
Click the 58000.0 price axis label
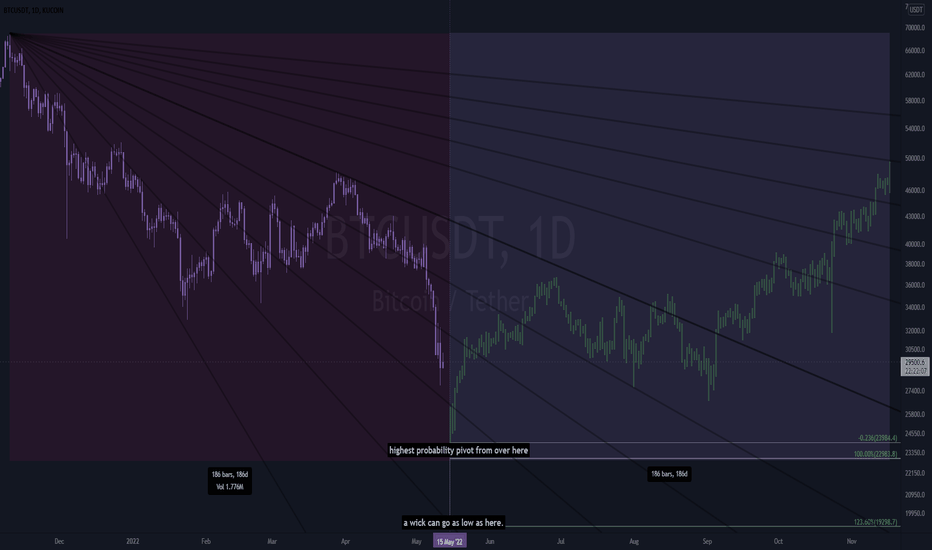pos(915,101)
